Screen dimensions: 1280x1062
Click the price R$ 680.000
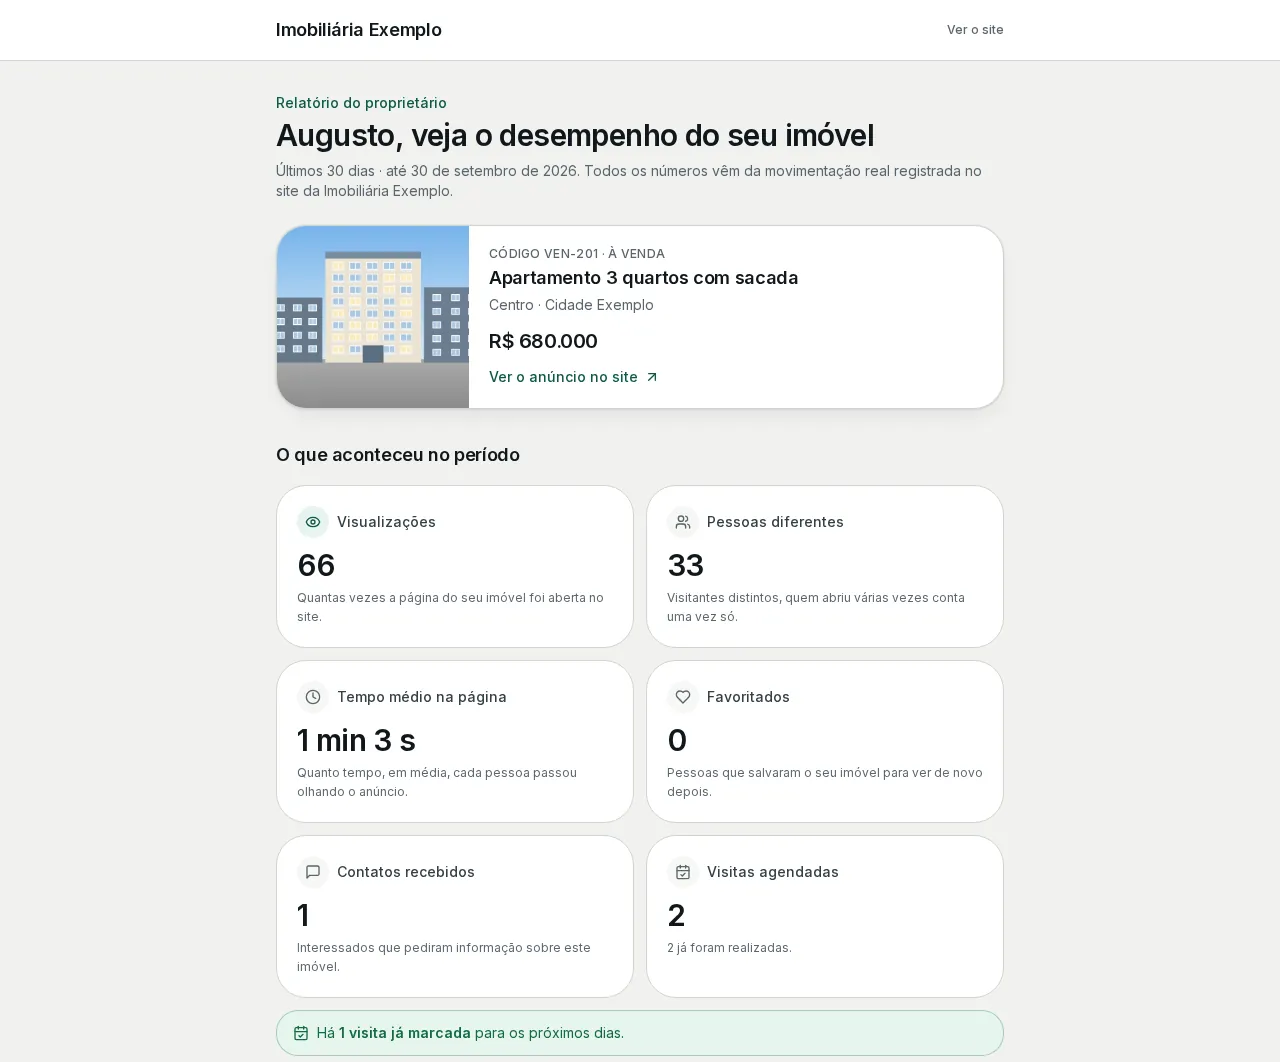coord(543,341)
